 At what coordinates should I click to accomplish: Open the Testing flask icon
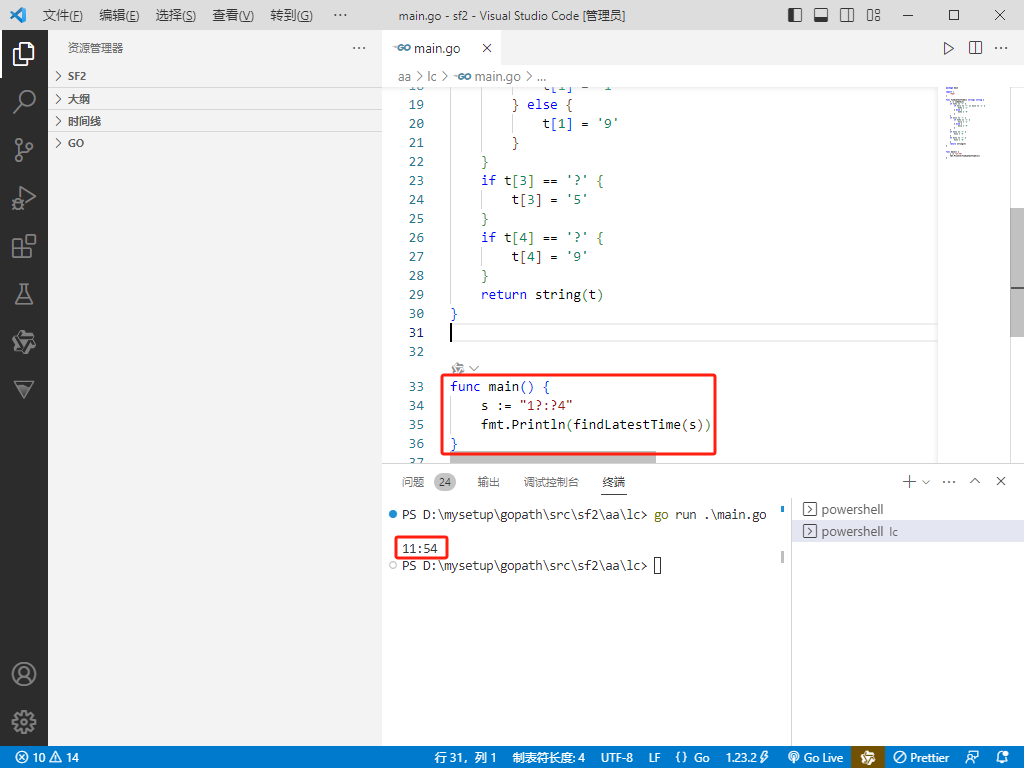24,295
